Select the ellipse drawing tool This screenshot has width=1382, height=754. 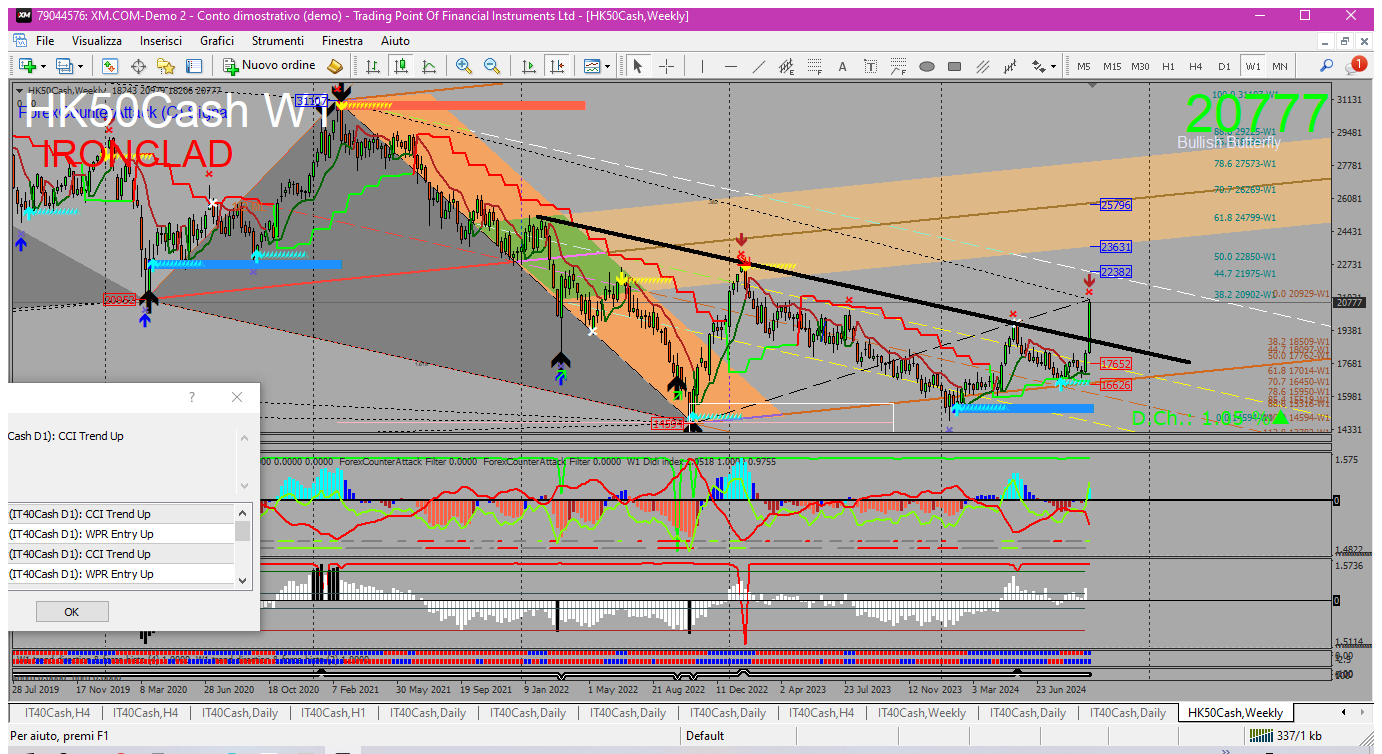tap(926, 66)
